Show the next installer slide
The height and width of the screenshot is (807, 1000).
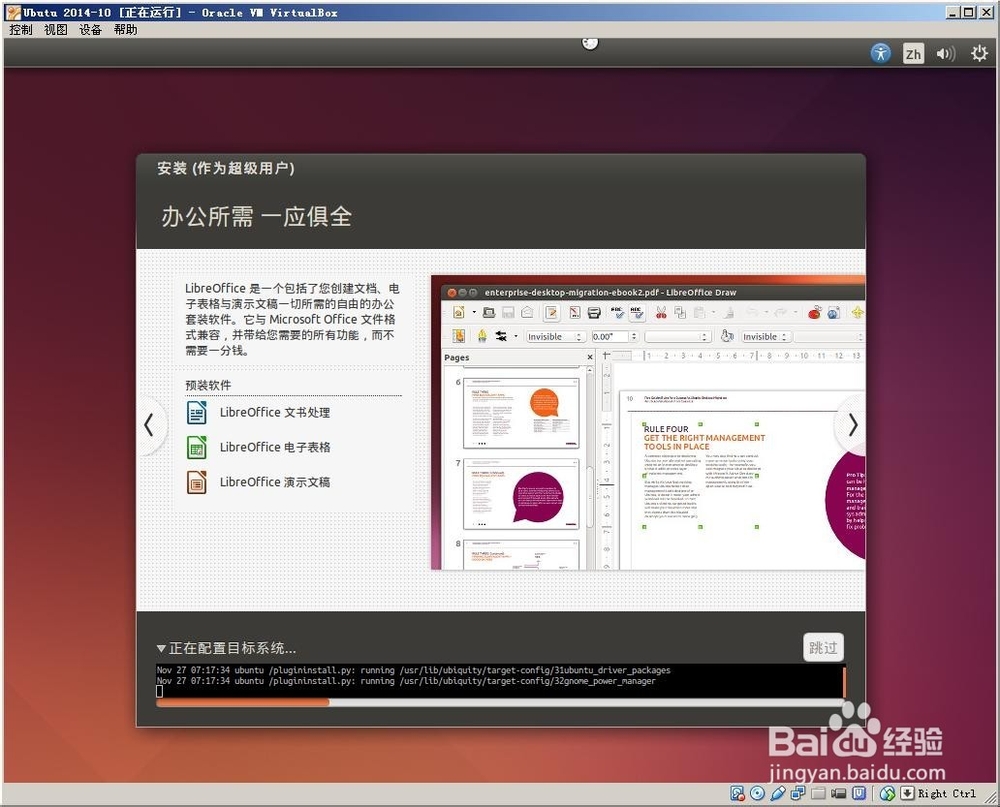pos(852,425)
